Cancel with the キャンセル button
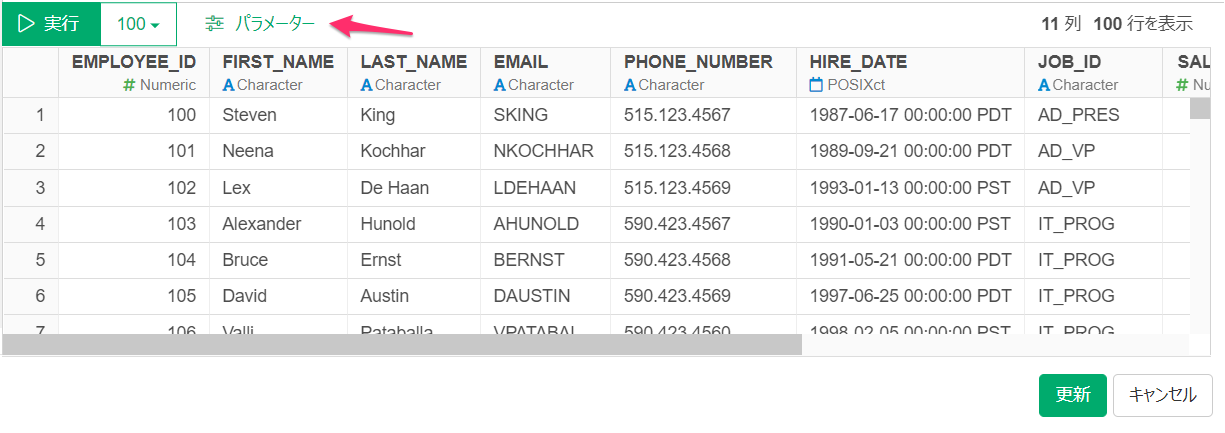1225x433 pixels. (x=1163, y=395)
